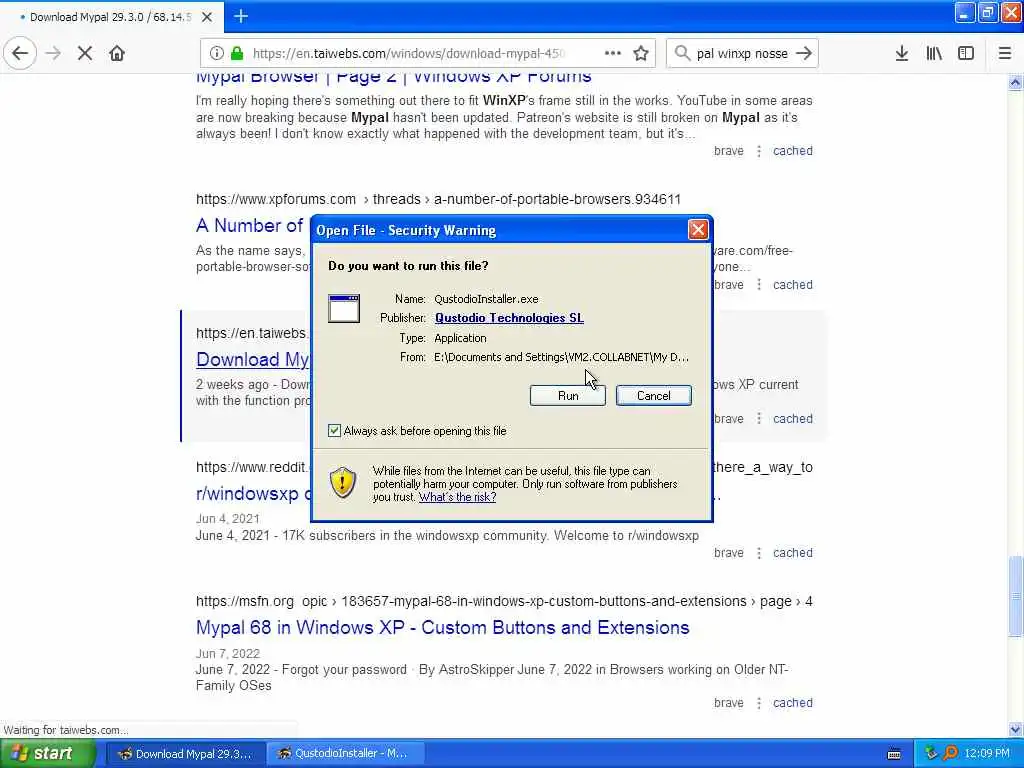
Task: Open three-dot options beside portable browsers result
Action: [759, 285]
